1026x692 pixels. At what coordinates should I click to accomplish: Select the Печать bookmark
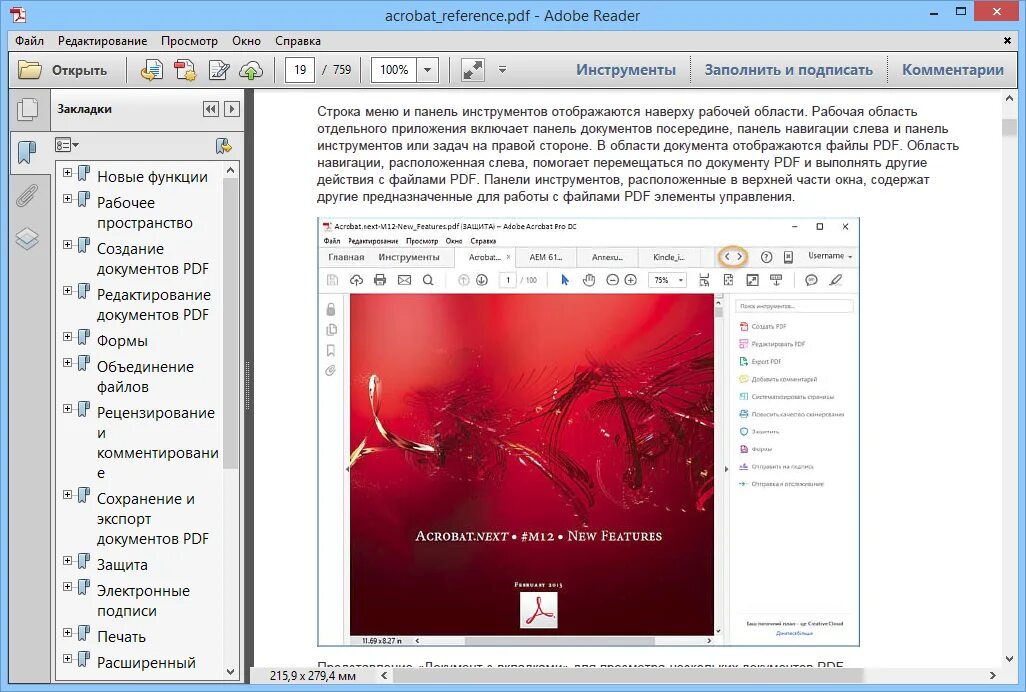pos(121,636)
